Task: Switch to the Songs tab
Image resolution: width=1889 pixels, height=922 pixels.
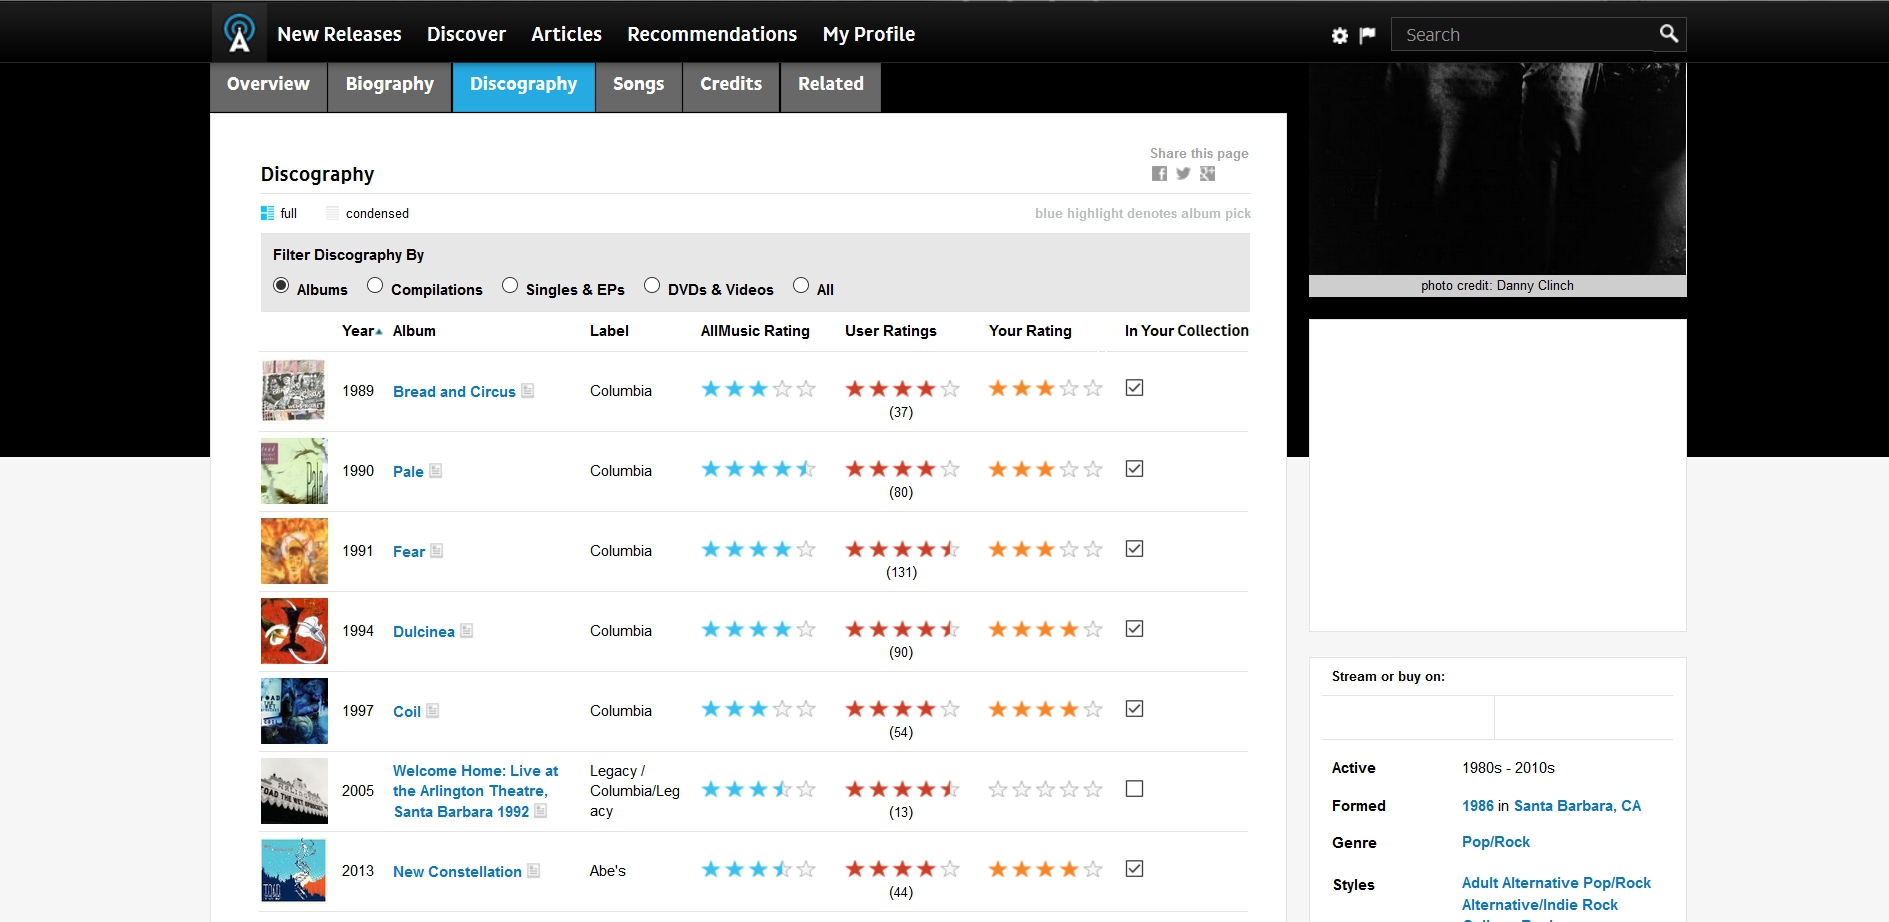Action: tap(638, 85)
